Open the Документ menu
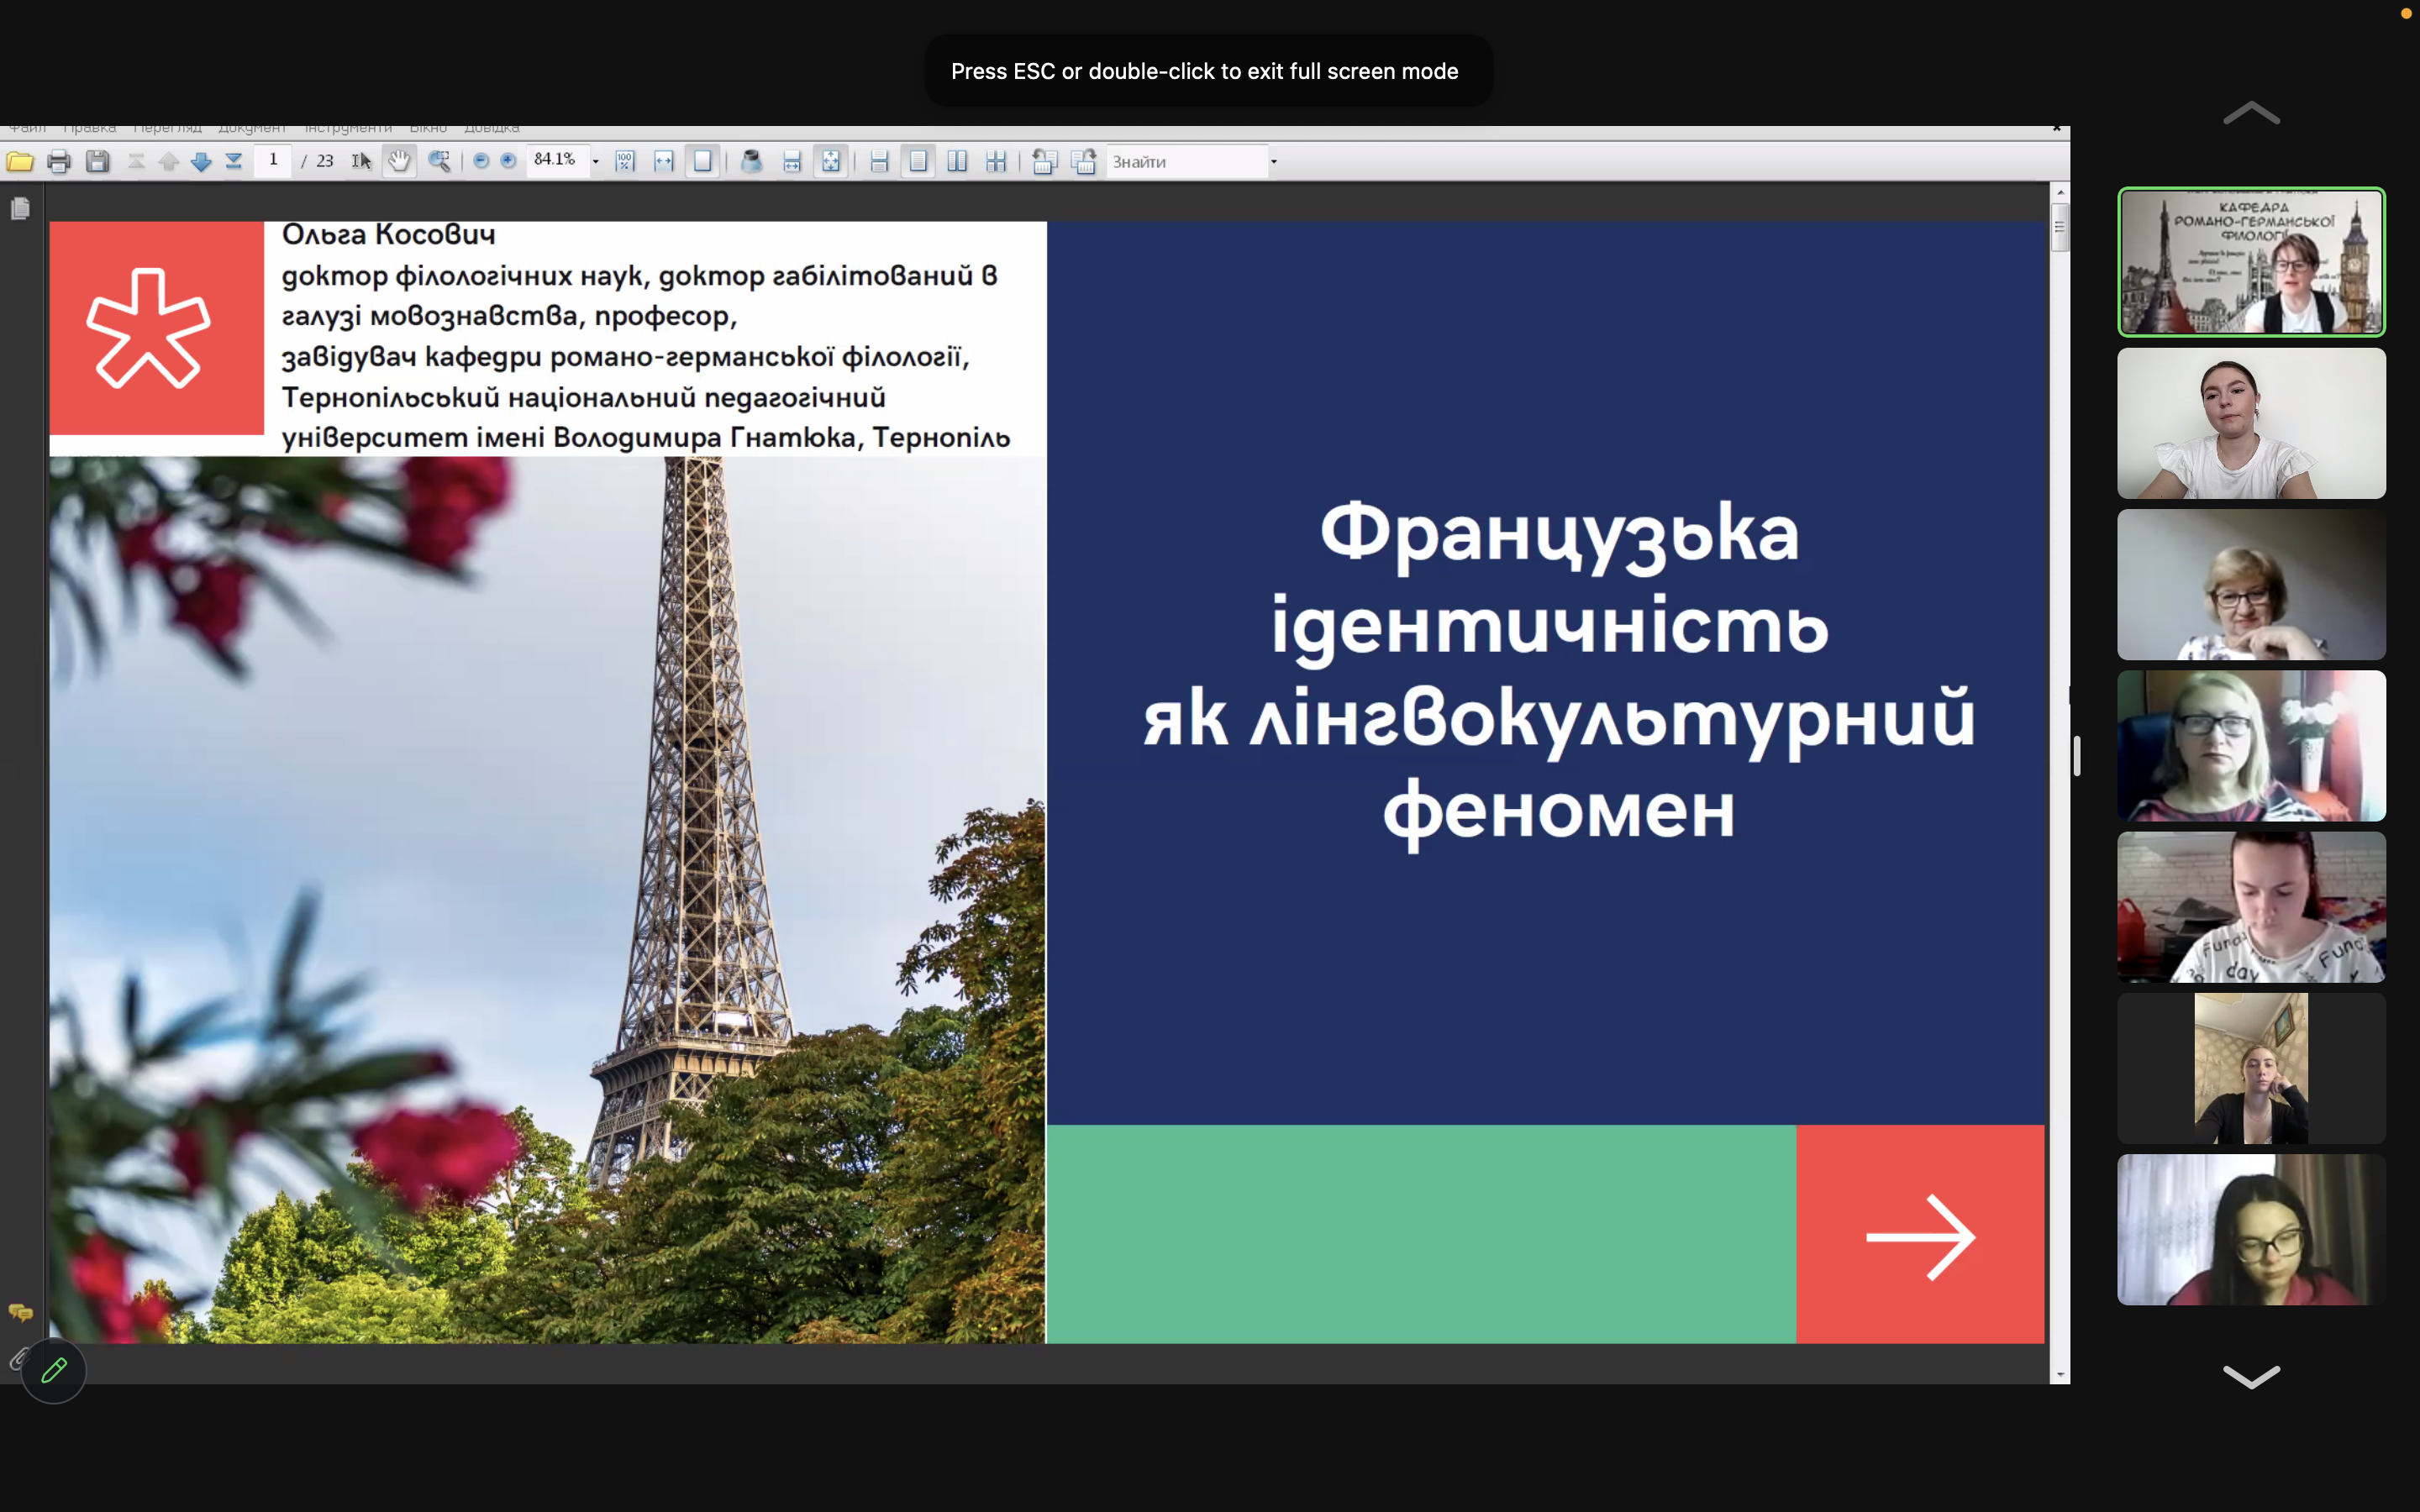Image resolution: width=2420 pixels, height=1512 pixels. [252, 128]
